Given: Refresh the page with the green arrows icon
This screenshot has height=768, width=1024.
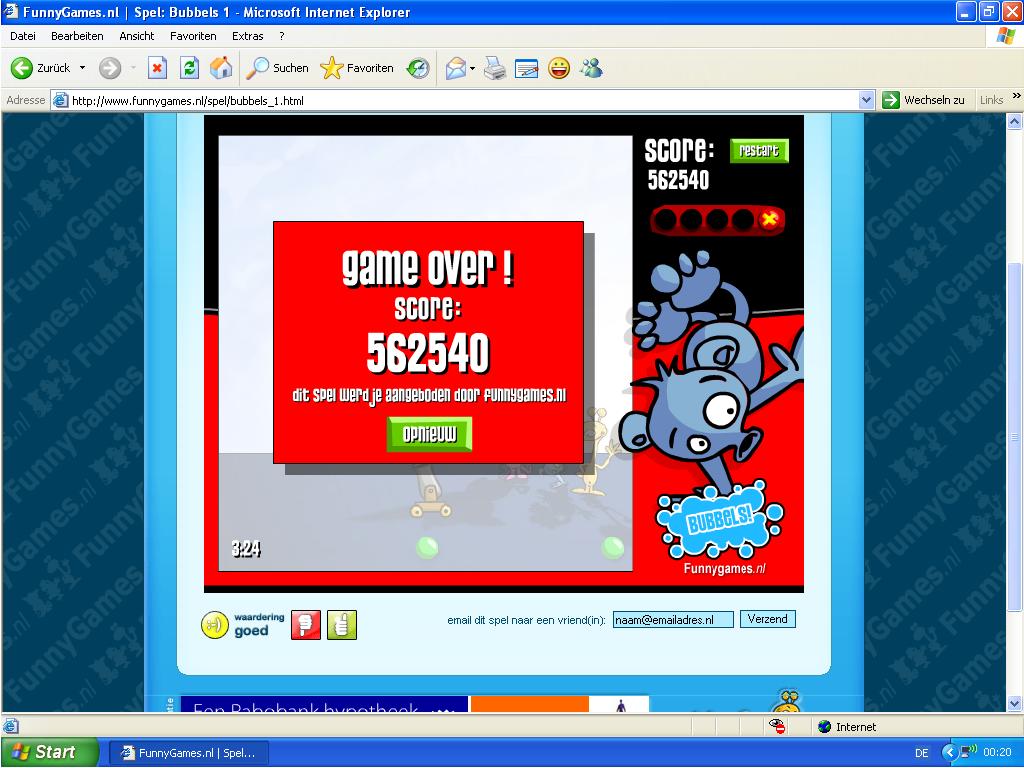Looking at the screenshot, I should point(189,68).
